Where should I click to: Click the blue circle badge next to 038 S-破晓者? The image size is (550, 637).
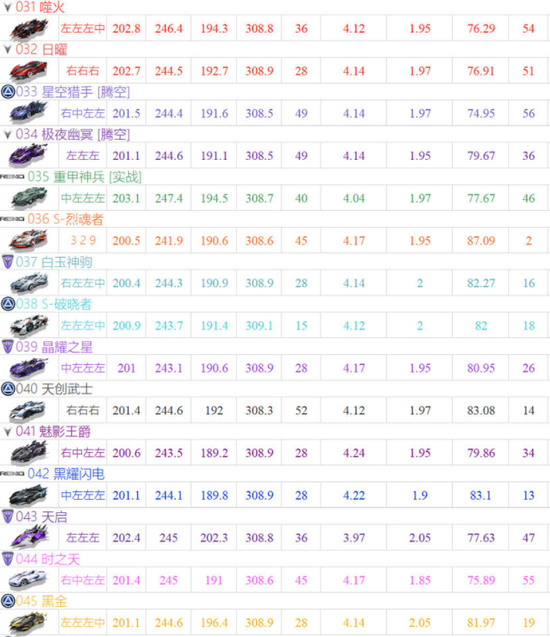click(x=8, y=304)
